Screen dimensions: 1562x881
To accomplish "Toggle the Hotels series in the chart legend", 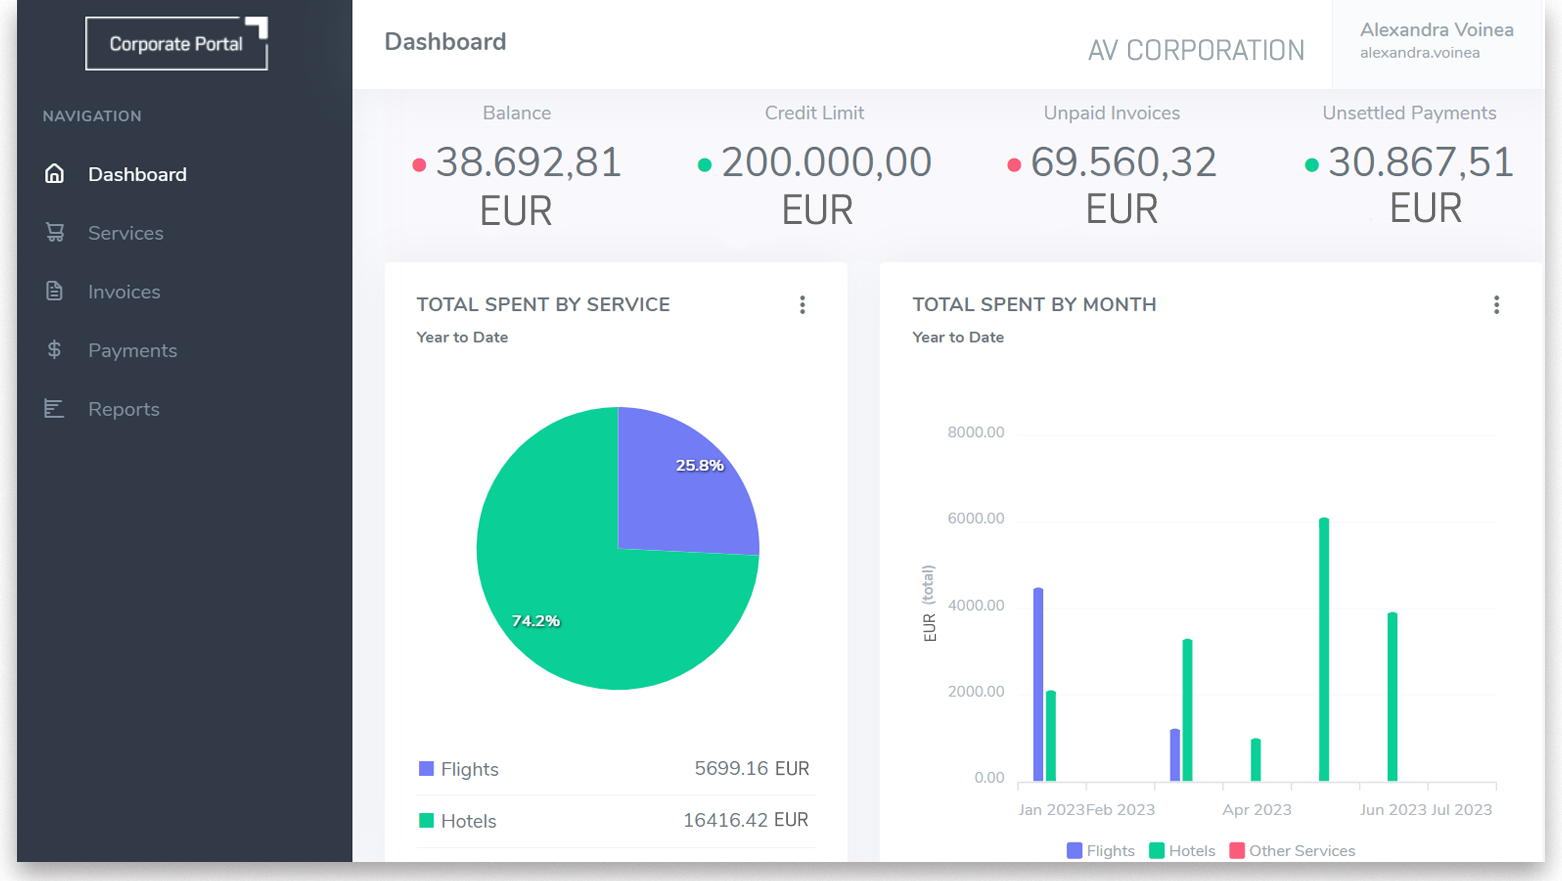I will [x=1182, y=850].
